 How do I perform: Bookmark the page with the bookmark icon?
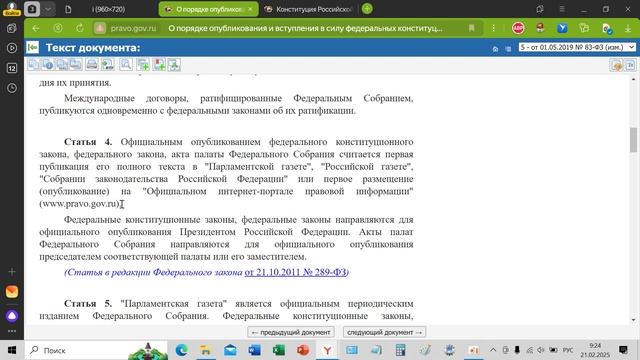coord(471,28)
